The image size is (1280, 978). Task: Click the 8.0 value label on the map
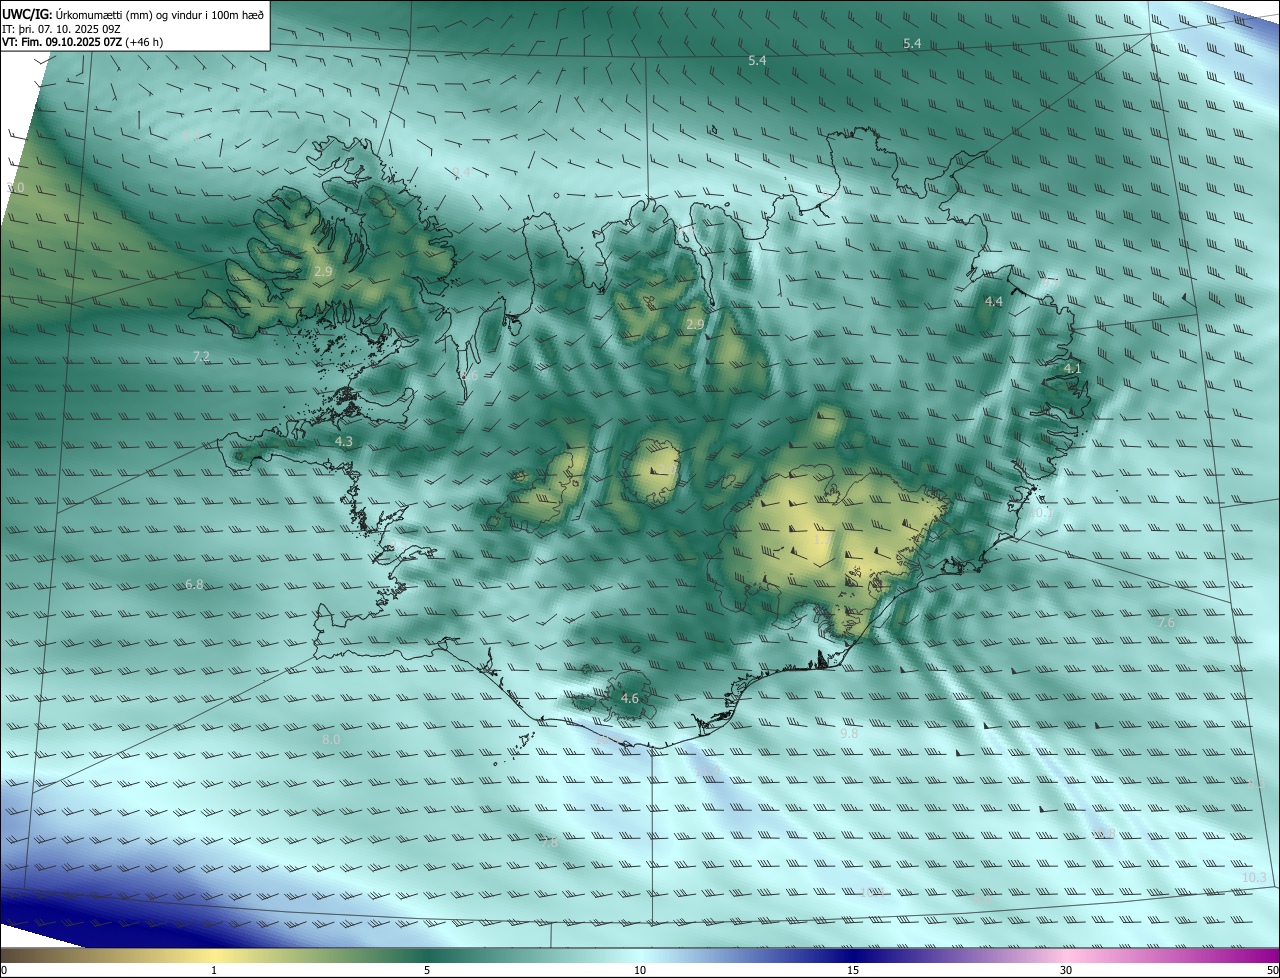tap(331, 739)
